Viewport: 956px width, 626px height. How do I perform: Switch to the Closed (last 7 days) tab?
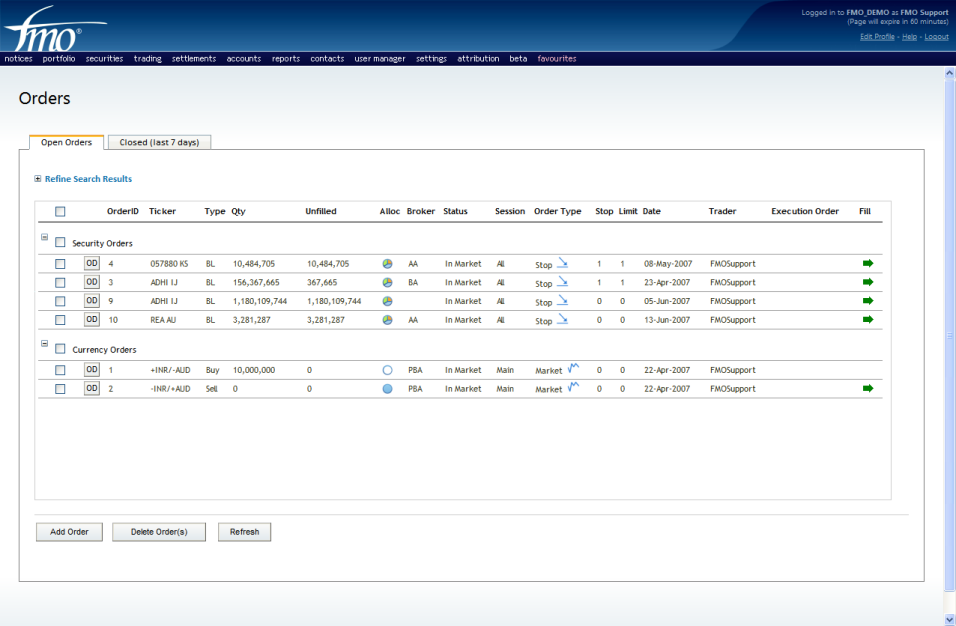click(x=159, y=142)
